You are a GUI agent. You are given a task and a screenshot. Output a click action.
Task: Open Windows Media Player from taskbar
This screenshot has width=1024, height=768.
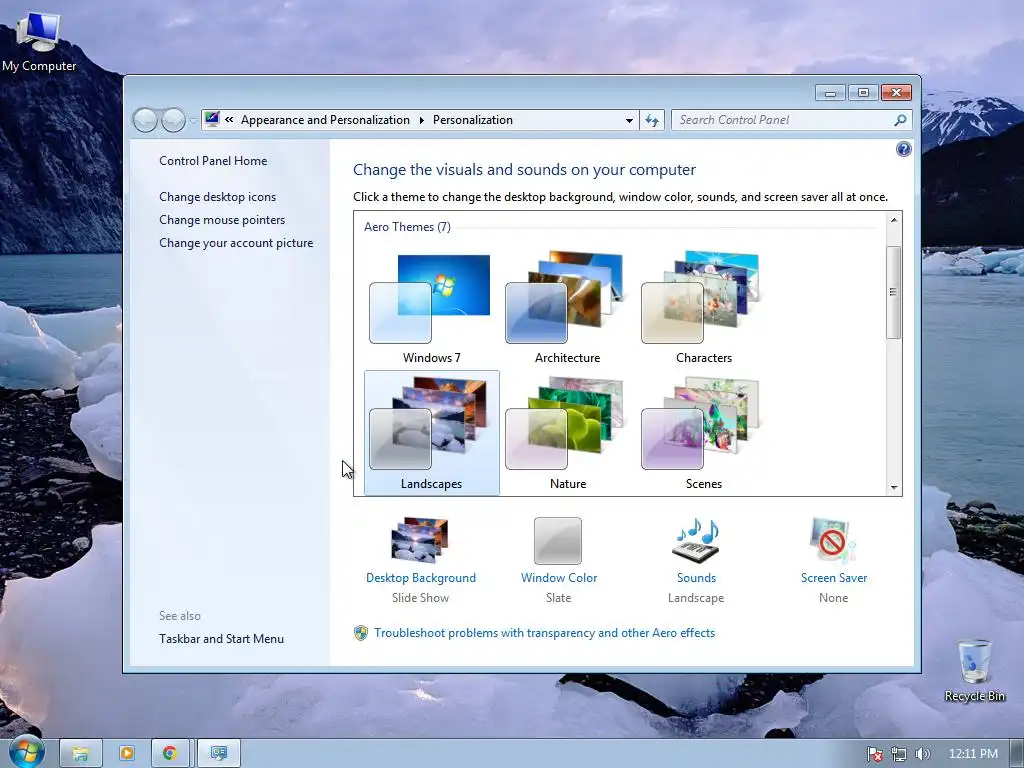[x=127, y=753]
